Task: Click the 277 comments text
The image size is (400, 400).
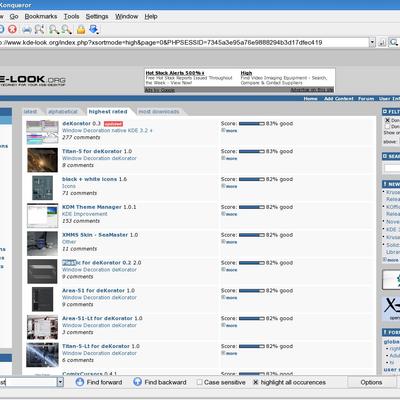Action: (81, 137)
